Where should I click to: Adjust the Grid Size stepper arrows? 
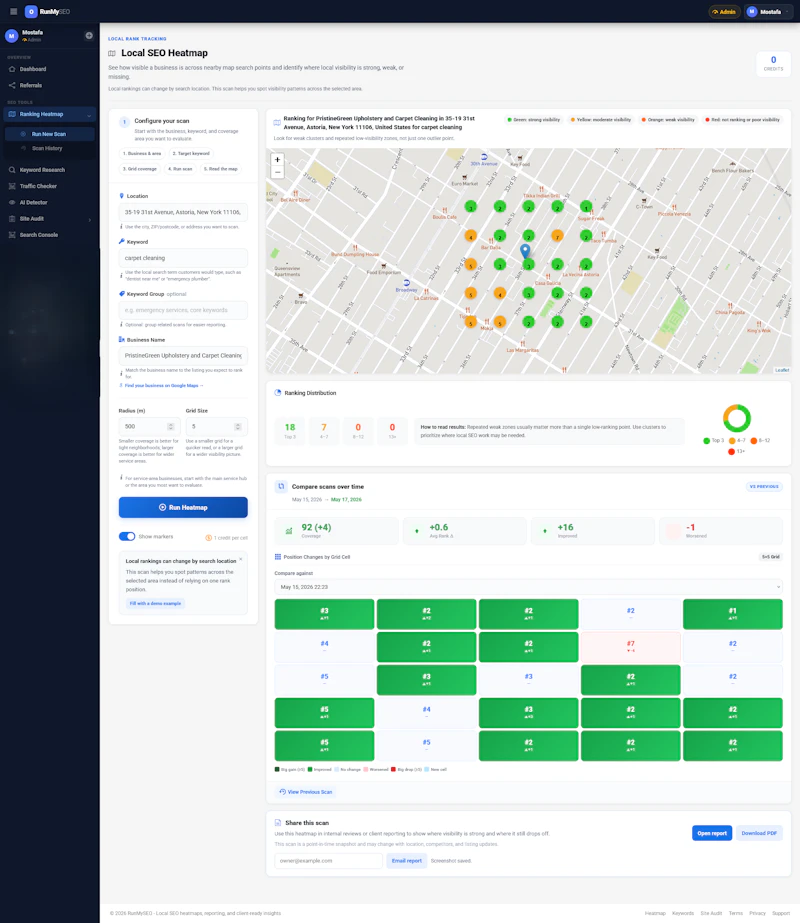click(x=238, y=427)
